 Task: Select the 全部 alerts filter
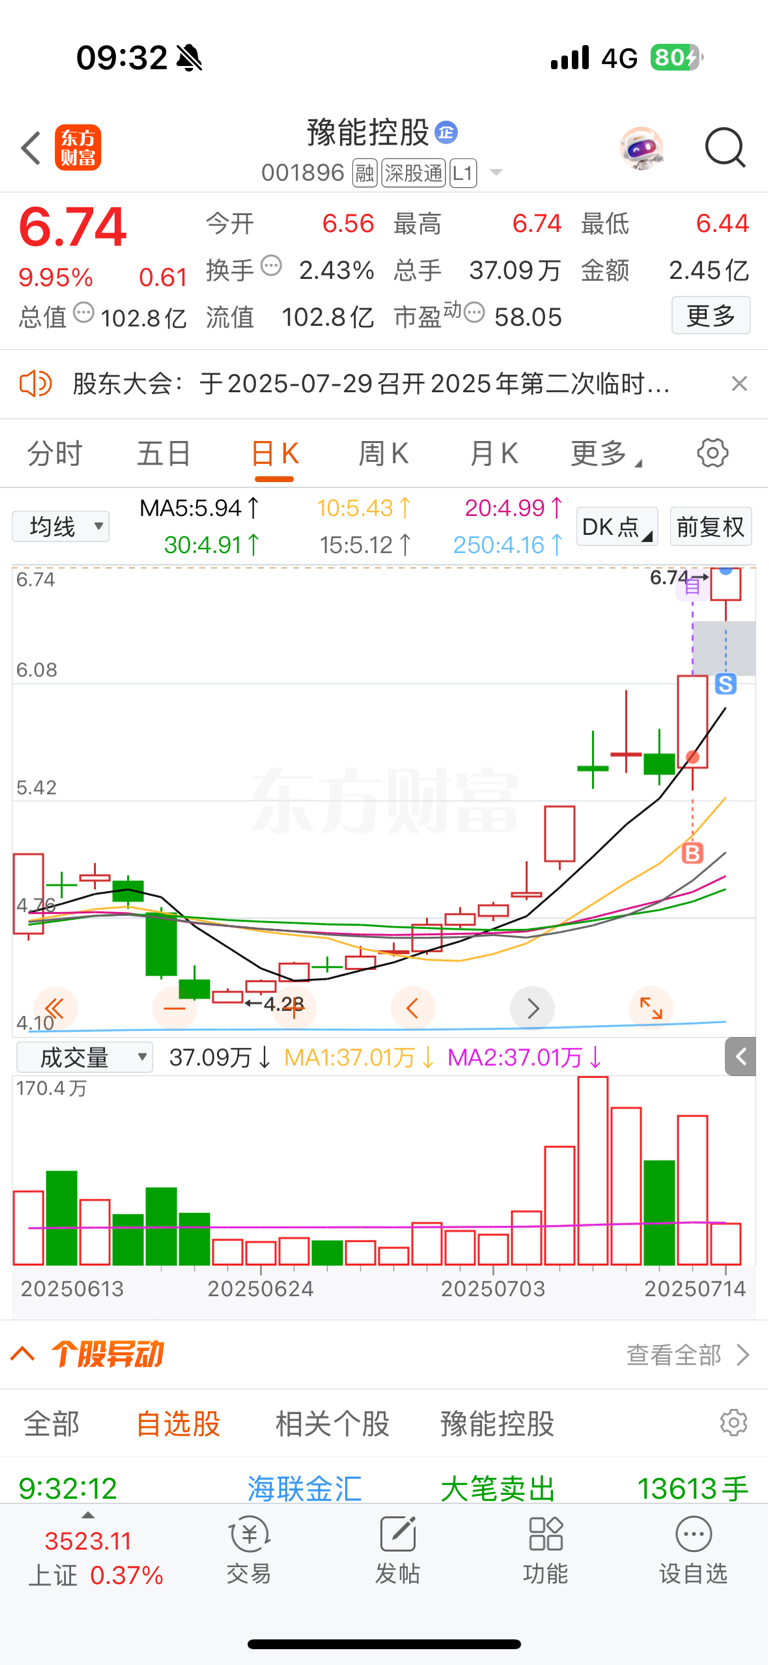click(51, 1424)
